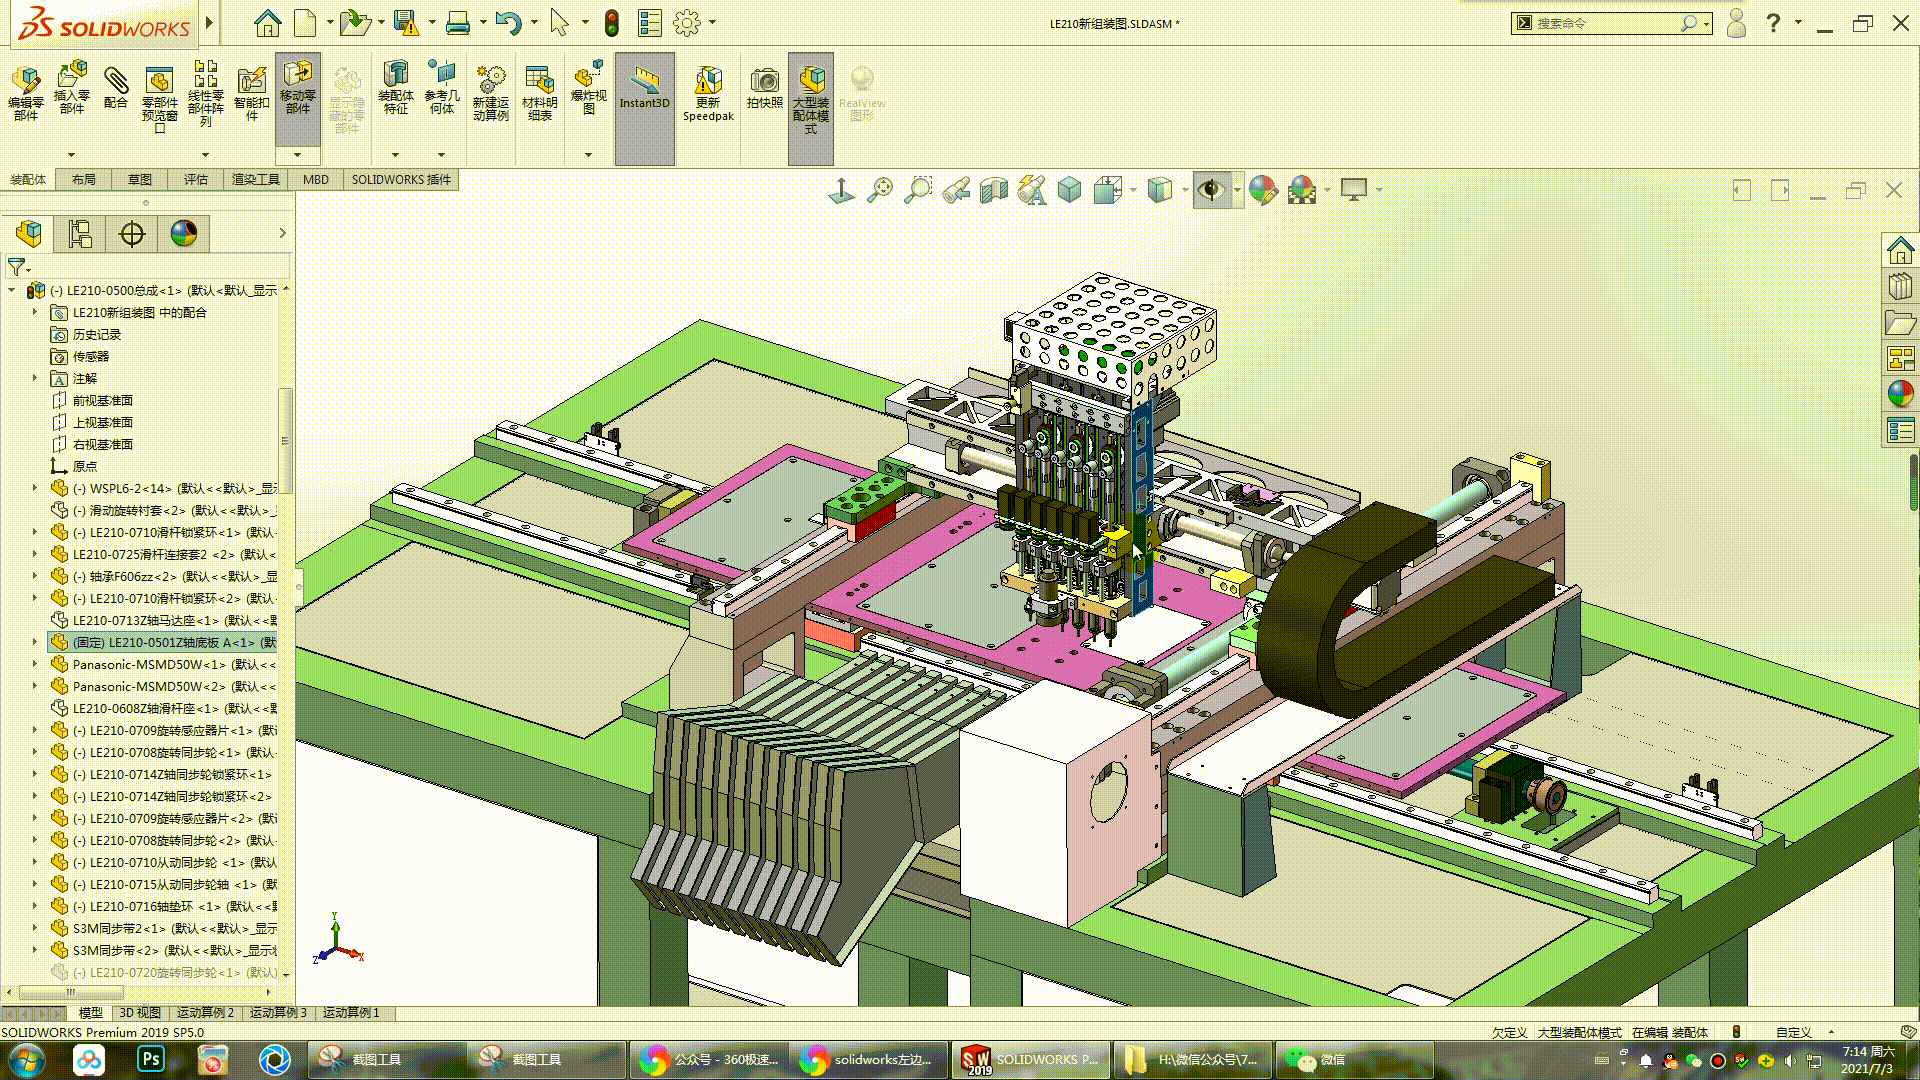Open Reference Geometry (参考几何体)
Viewport: 1920px width, 1080px height.
[441, 88]
